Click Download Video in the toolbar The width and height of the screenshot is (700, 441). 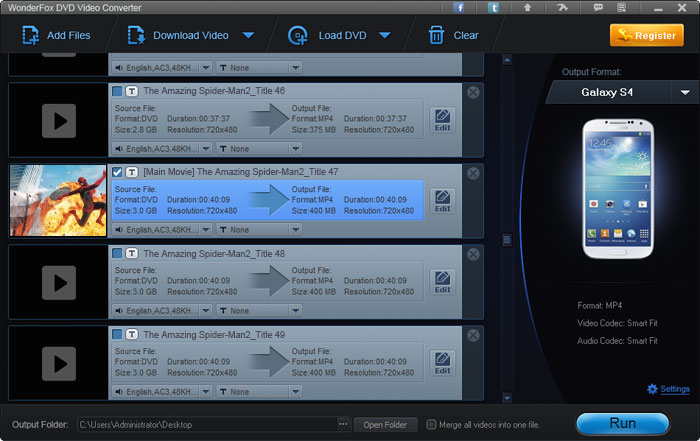point(178,35)
